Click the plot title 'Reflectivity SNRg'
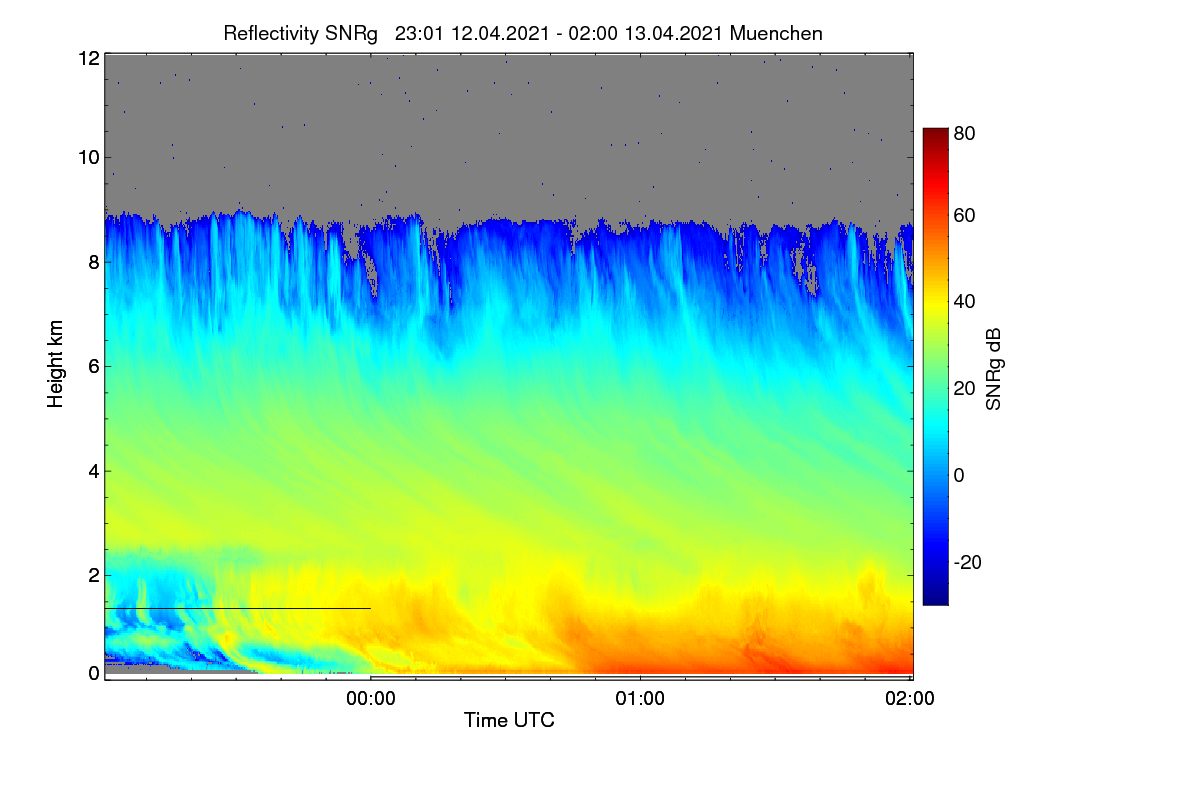Screen dimensions: 1200x800 (300, 33)
